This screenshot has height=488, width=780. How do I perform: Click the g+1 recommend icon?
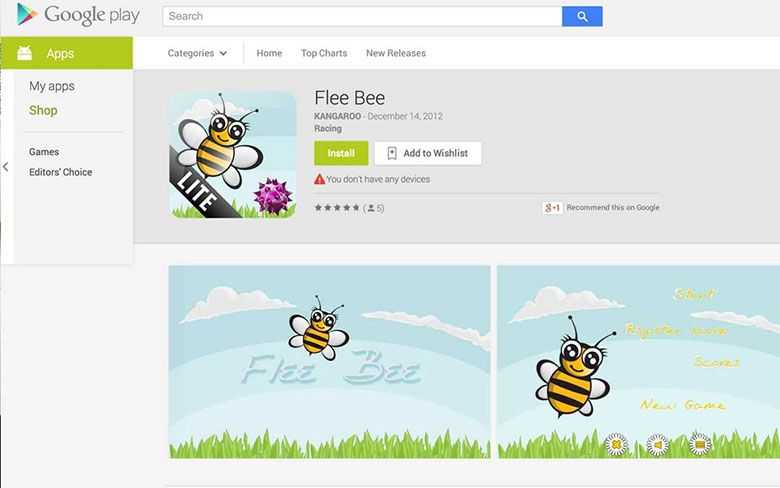coord(552,207)
